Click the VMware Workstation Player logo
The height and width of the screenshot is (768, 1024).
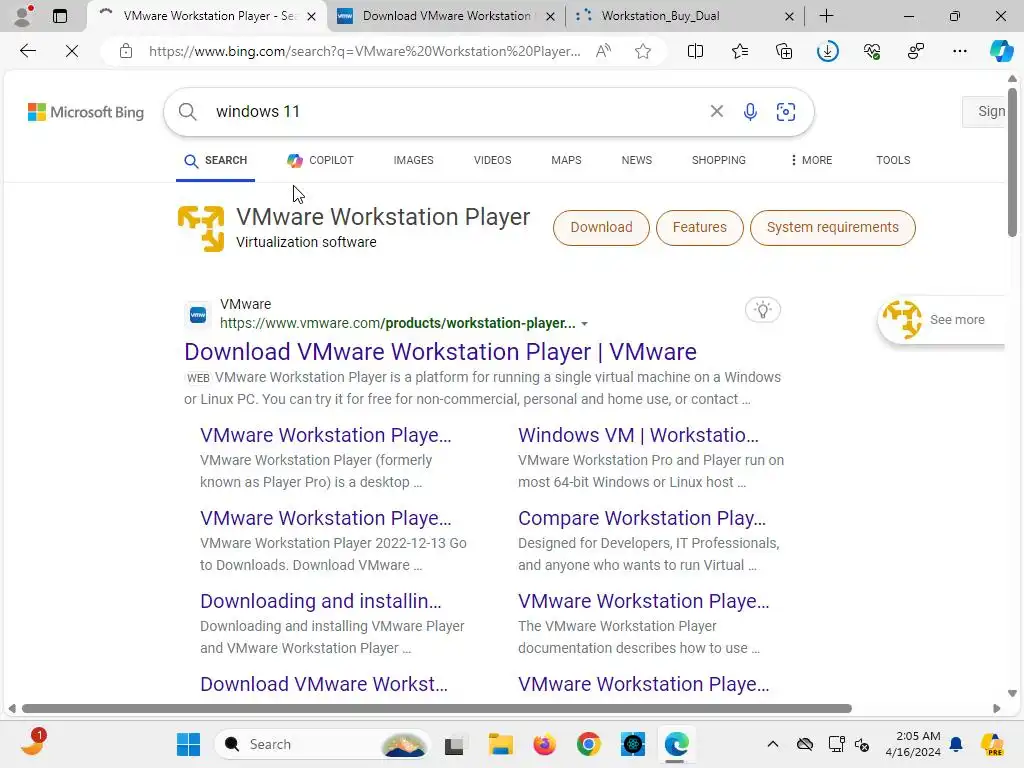(200, 228)
